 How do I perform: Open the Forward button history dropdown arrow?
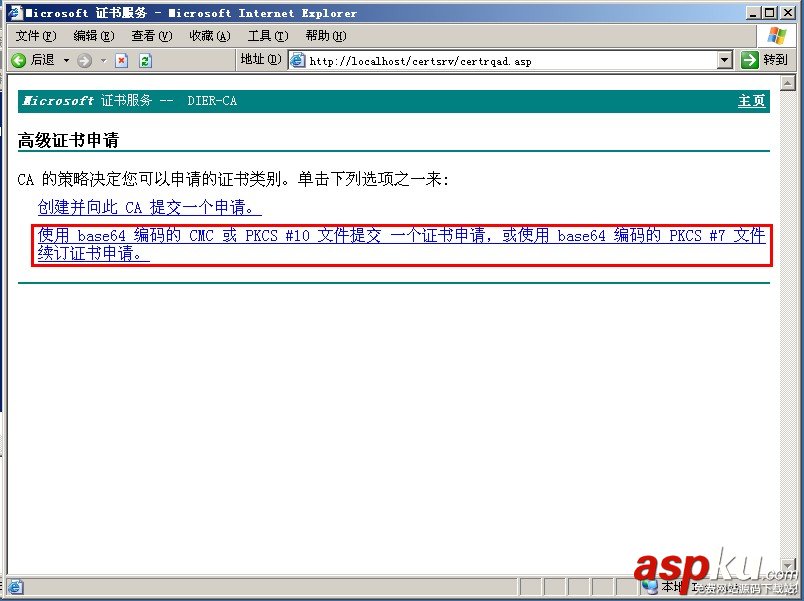tap(103, 61)
